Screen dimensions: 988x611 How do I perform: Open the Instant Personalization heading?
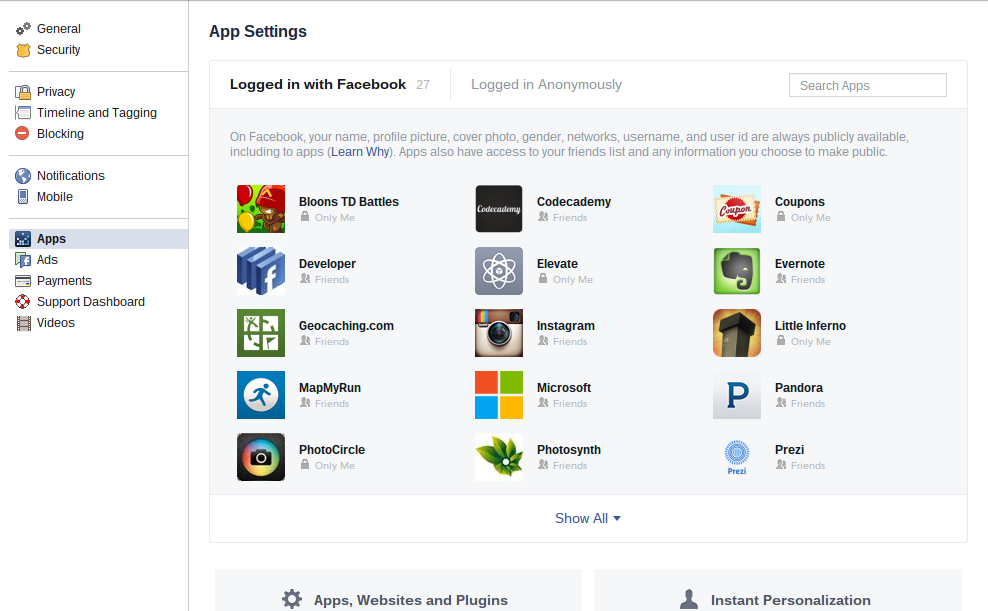pyautogui.click(x=791, y=600)
